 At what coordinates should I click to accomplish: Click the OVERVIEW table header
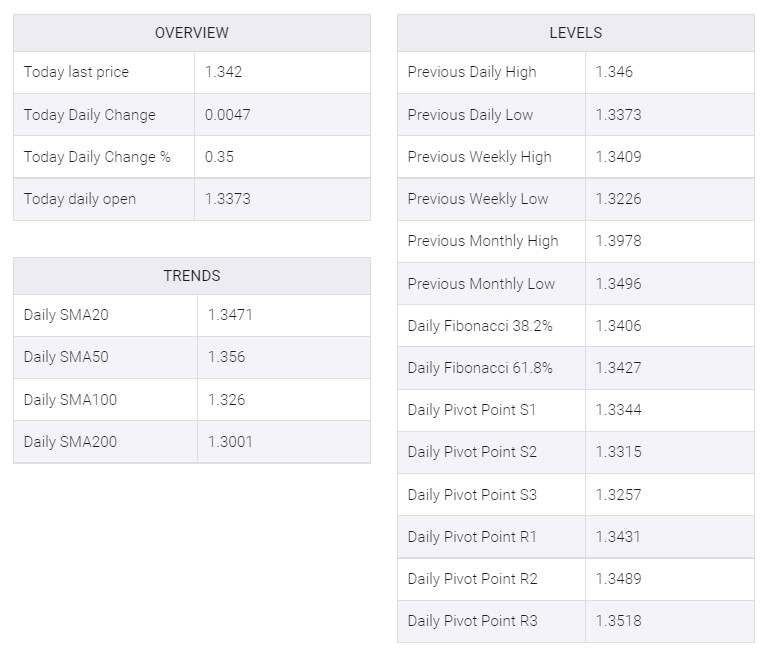[x=191, y=33]
